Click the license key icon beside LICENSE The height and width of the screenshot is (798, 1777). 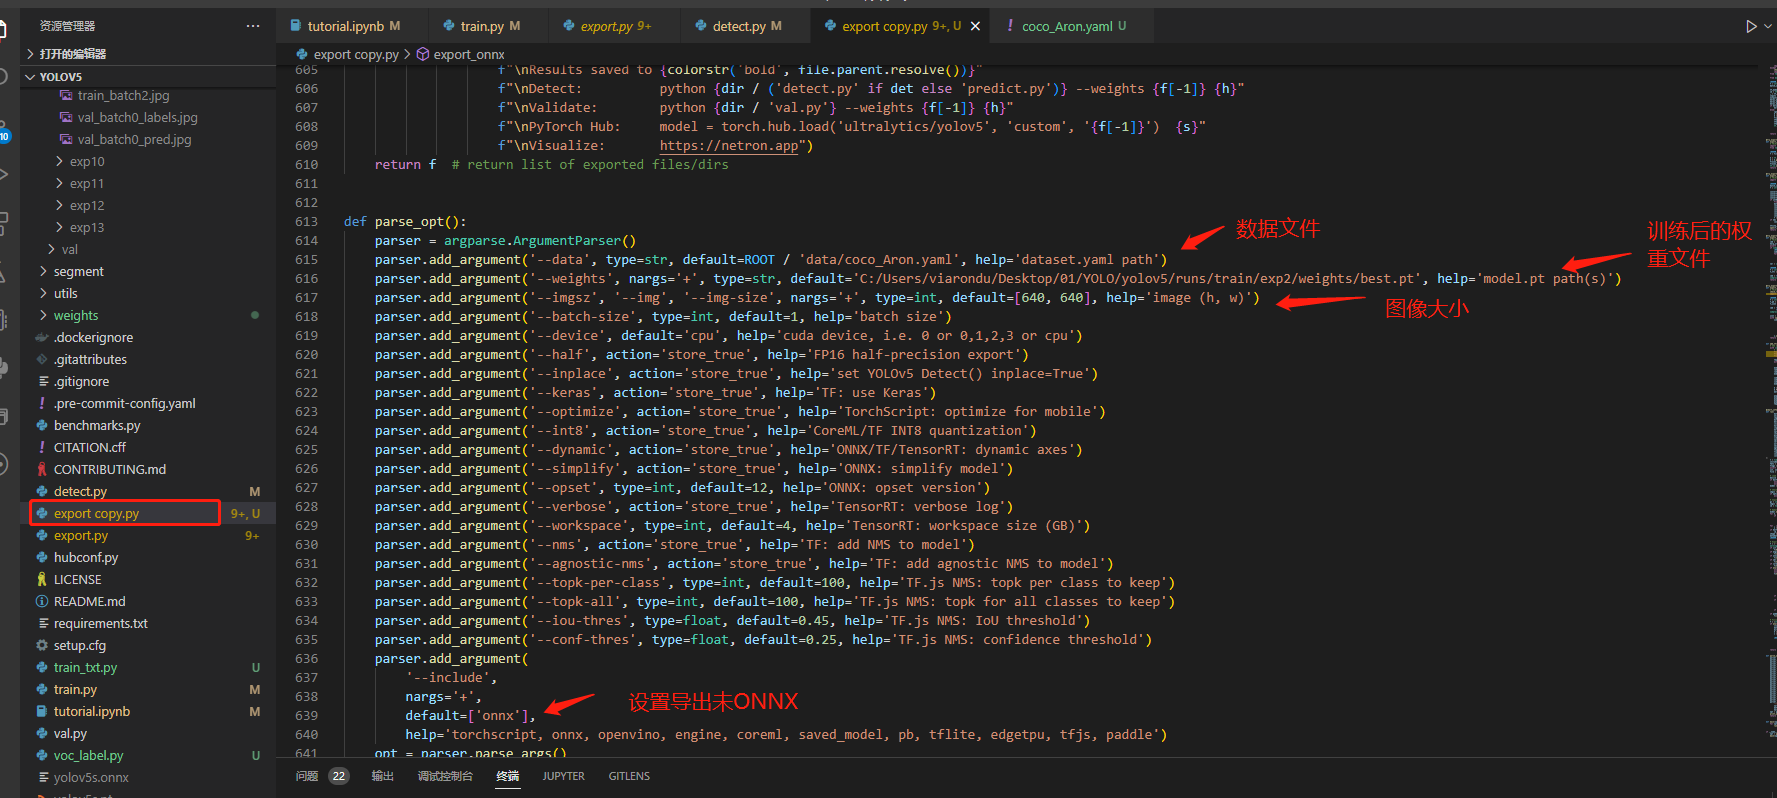coord(42,579)
